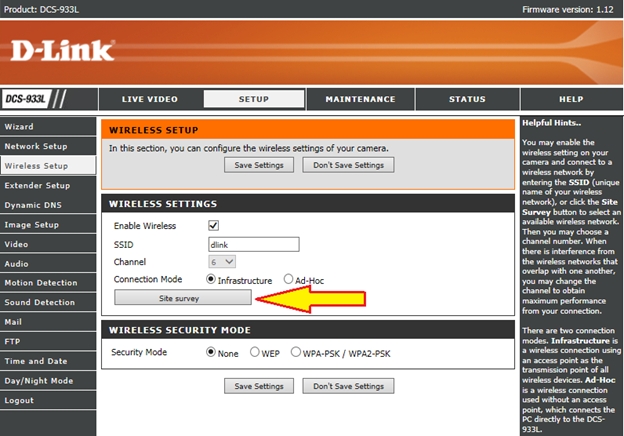Screen dimensions: 624x436
Task: Click the bottom Don't Save Settings button
Action: pos(348,385)
